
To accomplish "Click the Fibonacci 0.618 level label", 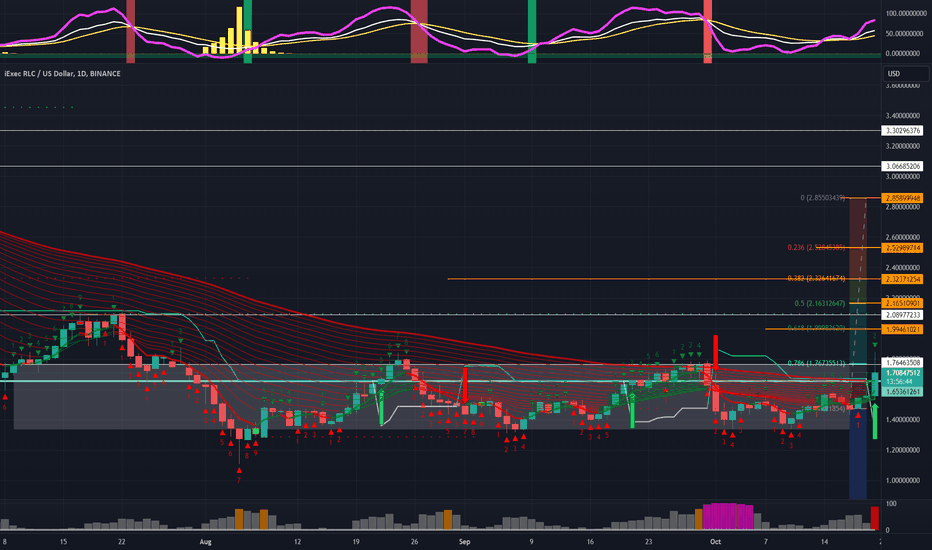I will (816, 328).
